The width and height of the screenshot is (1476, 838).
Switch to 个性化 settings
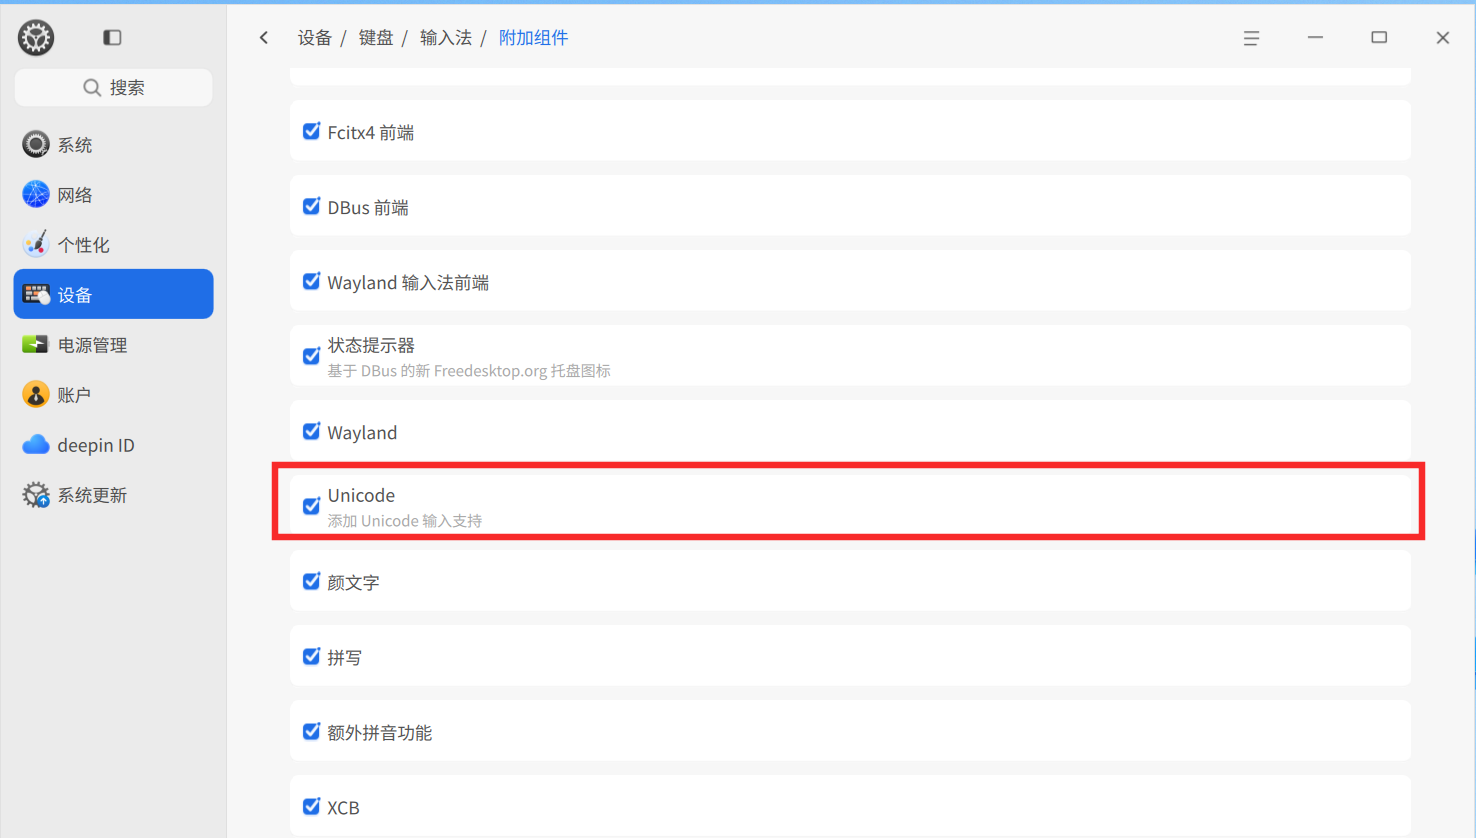[113, 244]
